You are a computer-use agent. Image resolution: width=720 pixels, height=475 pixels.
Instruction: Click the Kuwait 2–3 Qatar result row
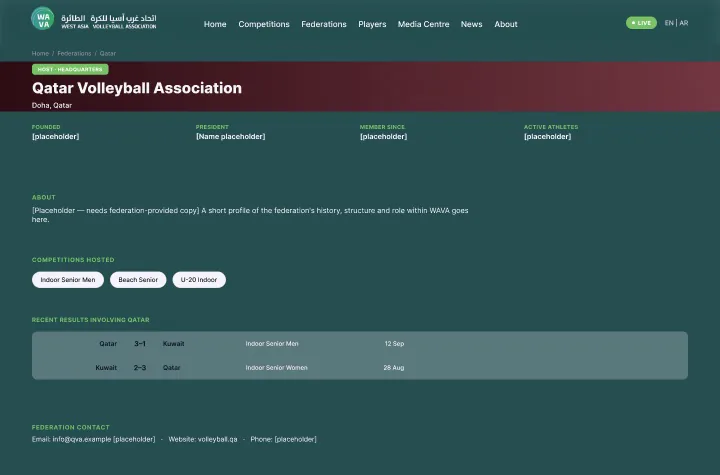360,368
